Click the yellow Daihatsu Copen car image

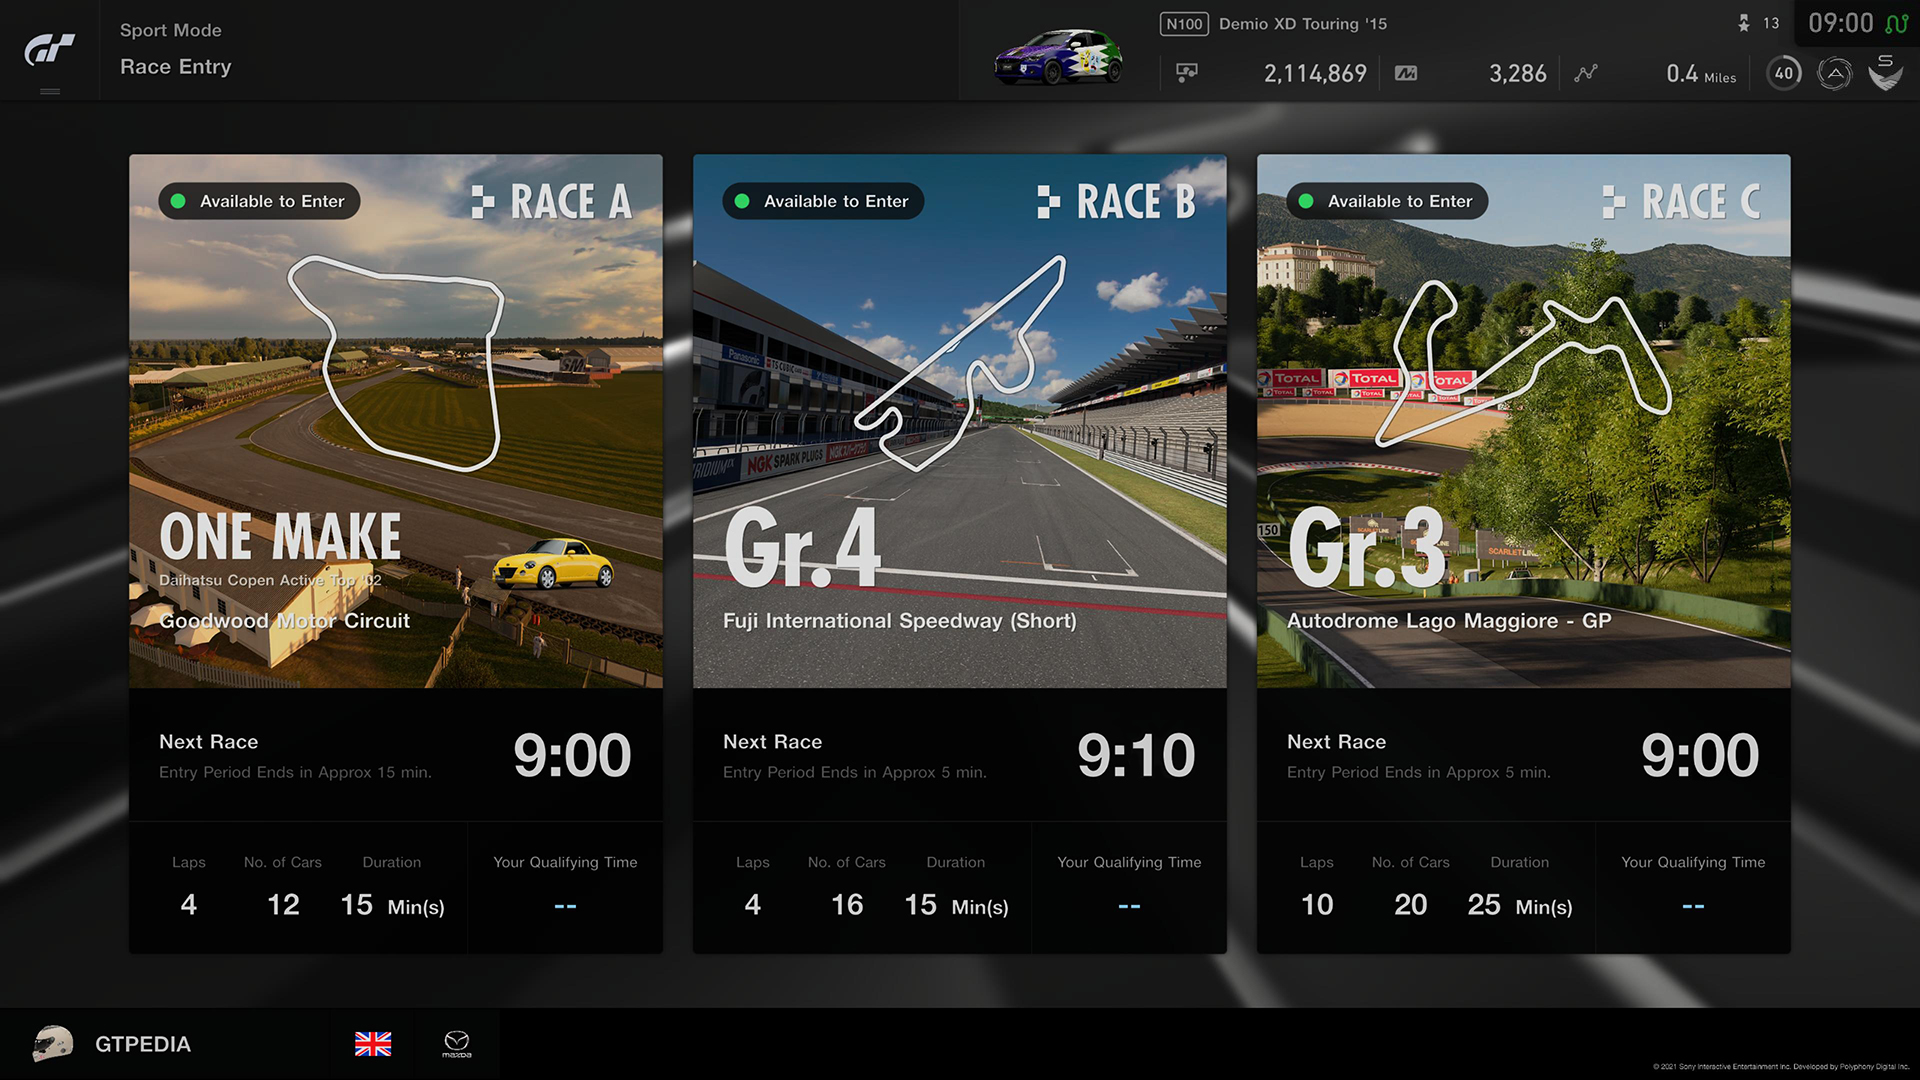click(553, 564)
